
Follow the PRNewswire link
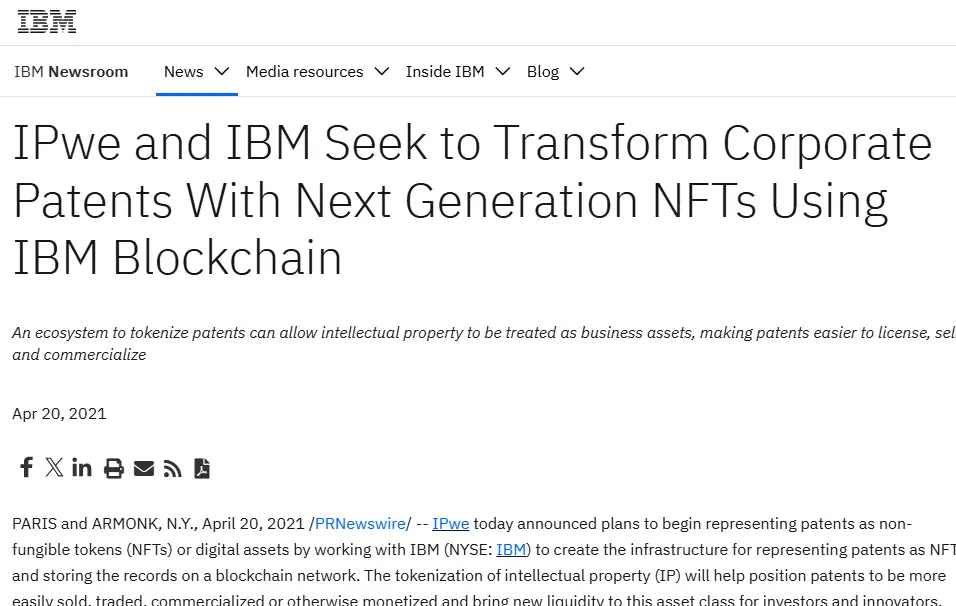pos(360,523)
